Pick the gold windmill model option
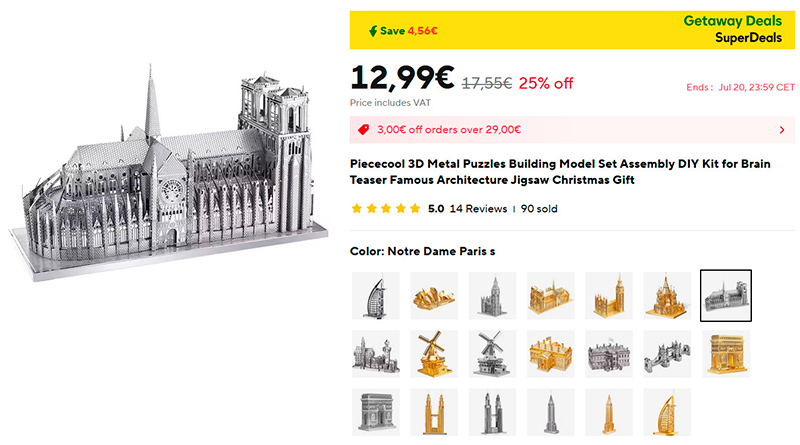800x445 pixels. point(434,353)
